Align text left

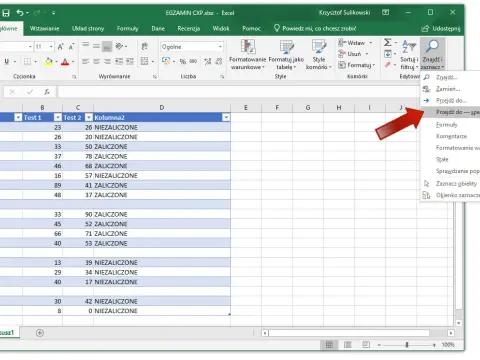[86, 61]
